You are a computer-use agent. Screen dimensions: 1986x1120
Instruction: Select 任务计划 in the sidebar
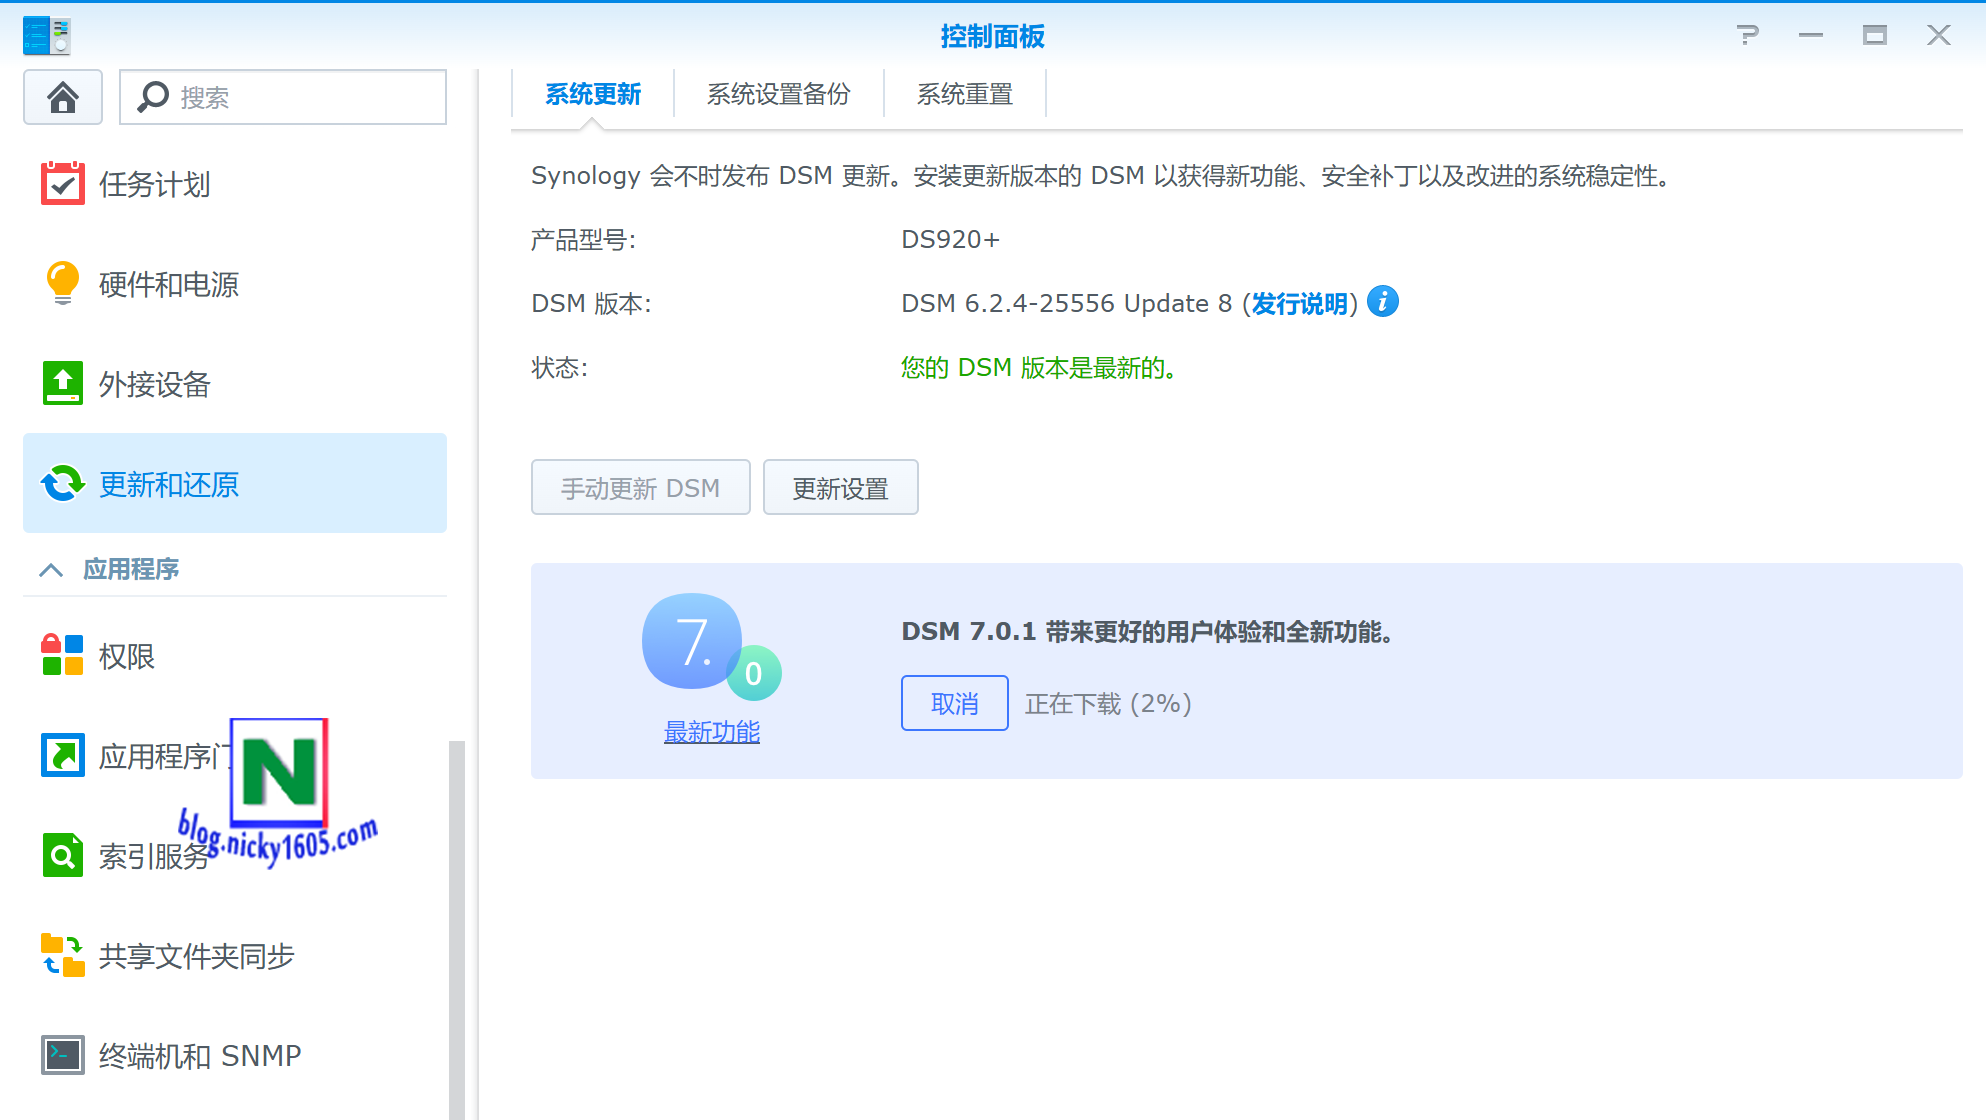[x=235, y=184]
